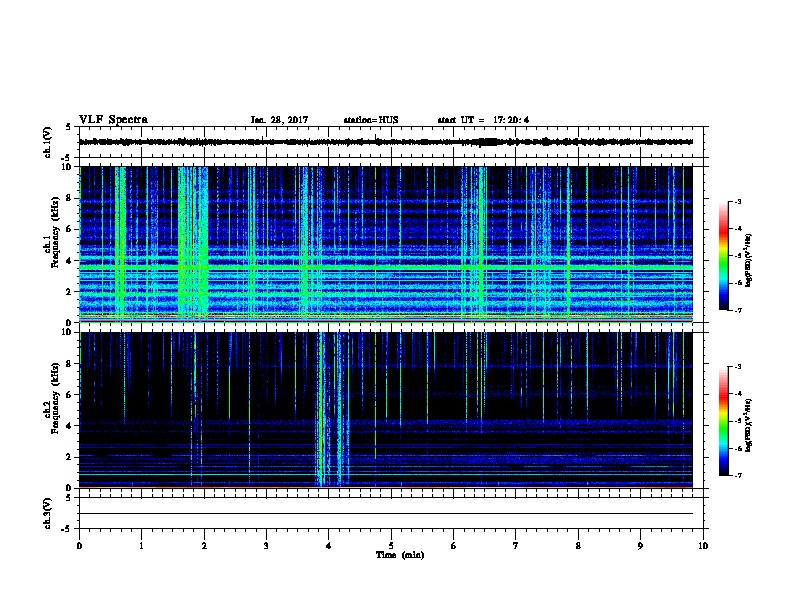Click the ch.2 spectrogram burst near 4 min
This screenshot has height=612, width=792.
tap(332, 410)
